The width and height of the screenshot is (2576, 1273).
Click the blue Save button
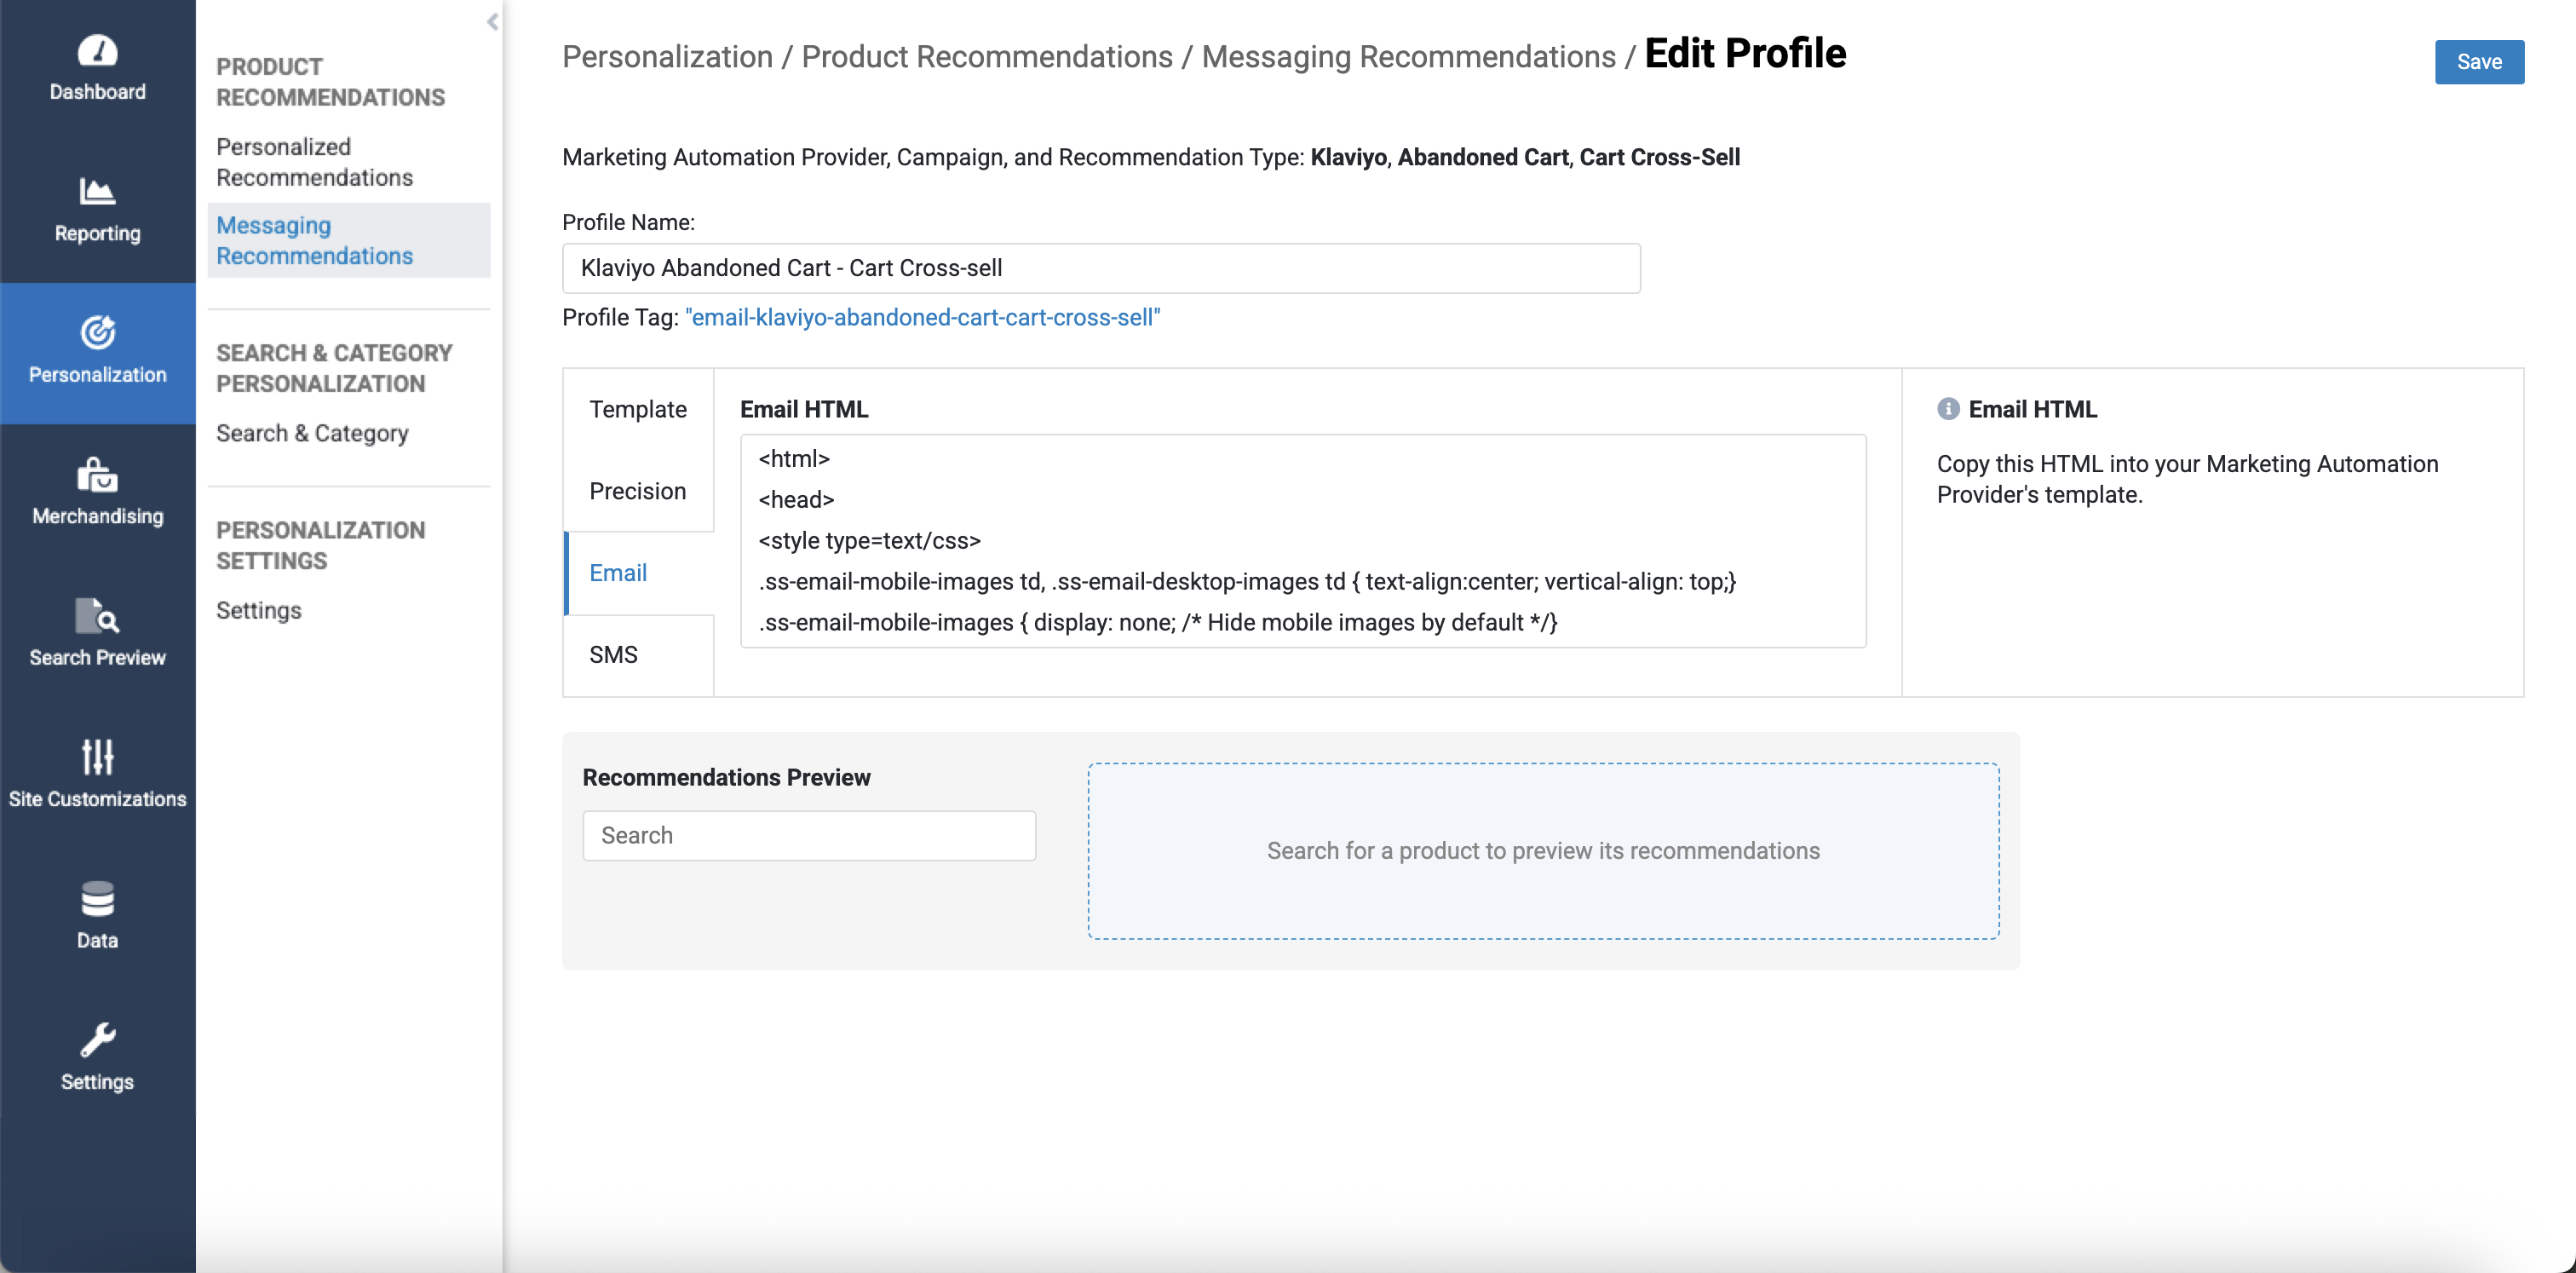tap(2478, 62)
